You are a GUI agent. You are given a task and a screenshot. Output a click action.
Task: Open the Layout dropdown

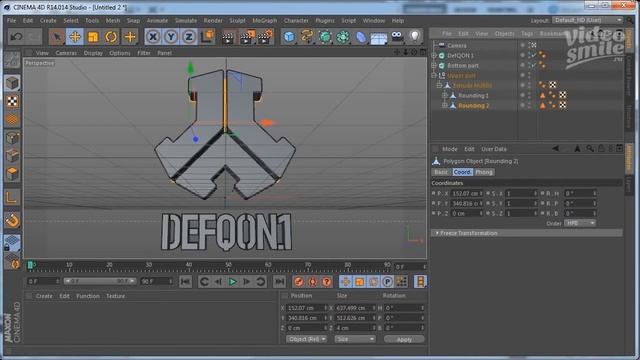coord(587,20)
